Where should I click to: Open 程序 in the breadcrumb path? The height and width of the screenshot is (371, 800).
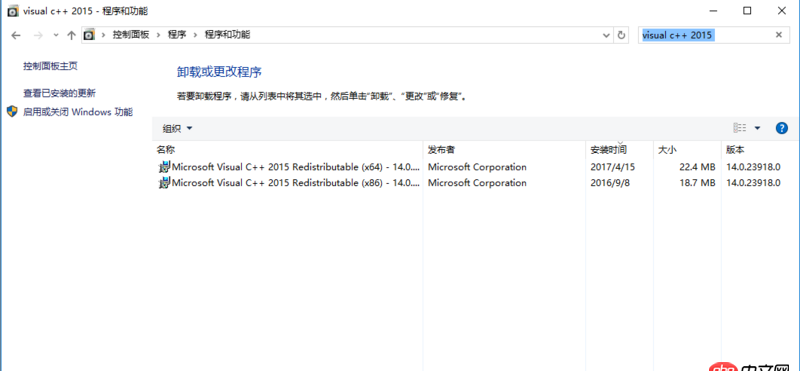pos(177,35)
